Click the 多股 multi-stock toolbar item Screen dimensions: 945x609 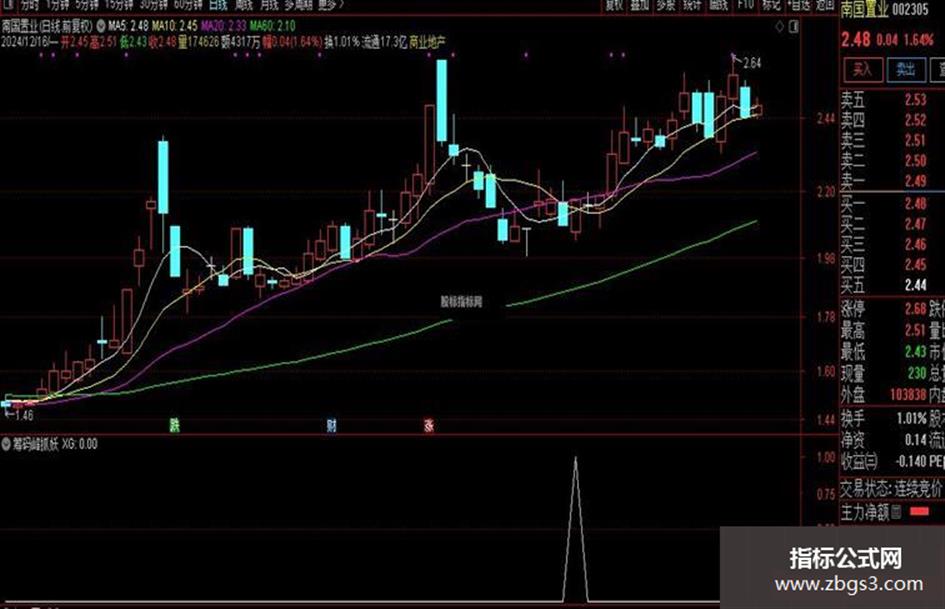click(666, 5)
